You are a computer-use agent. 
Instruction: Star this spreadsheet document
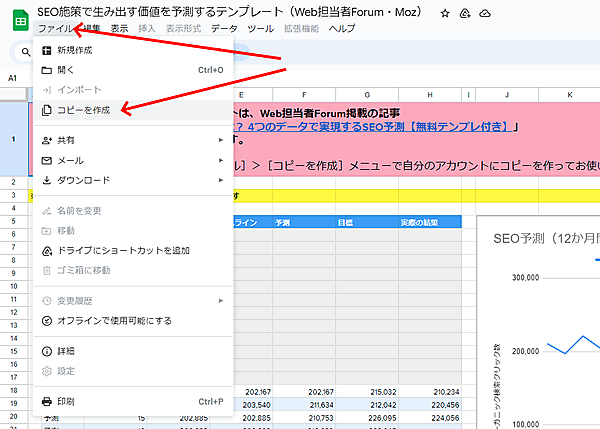[444, 12]
